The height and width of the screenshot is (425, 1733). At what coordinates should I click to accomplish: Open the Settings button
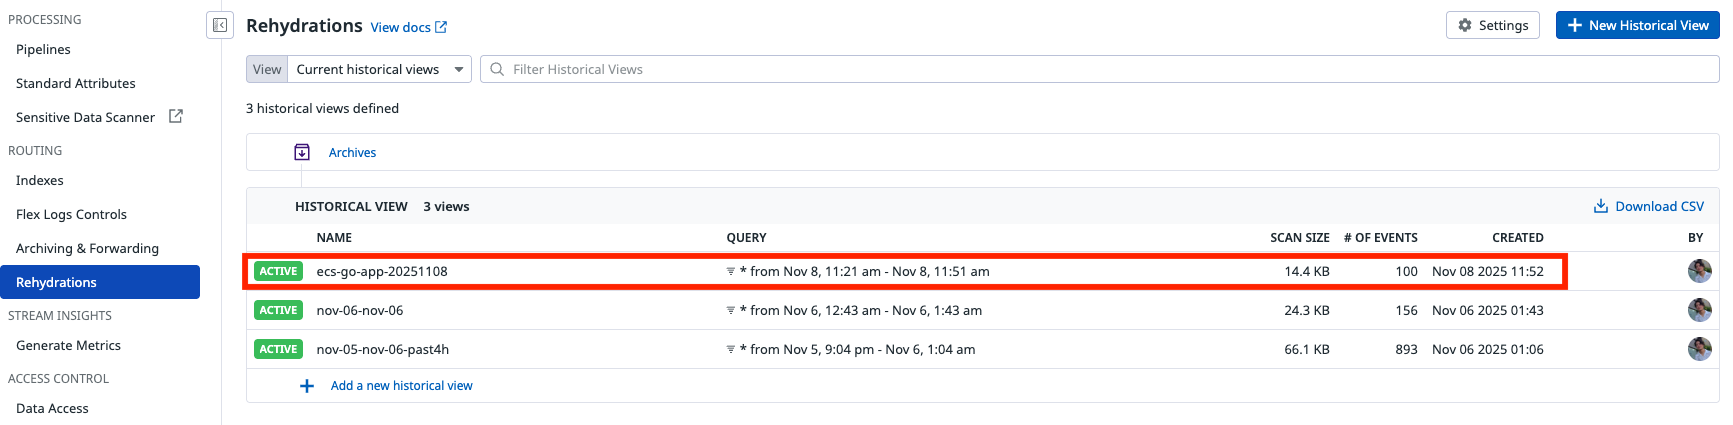(x=1492, y=25)
